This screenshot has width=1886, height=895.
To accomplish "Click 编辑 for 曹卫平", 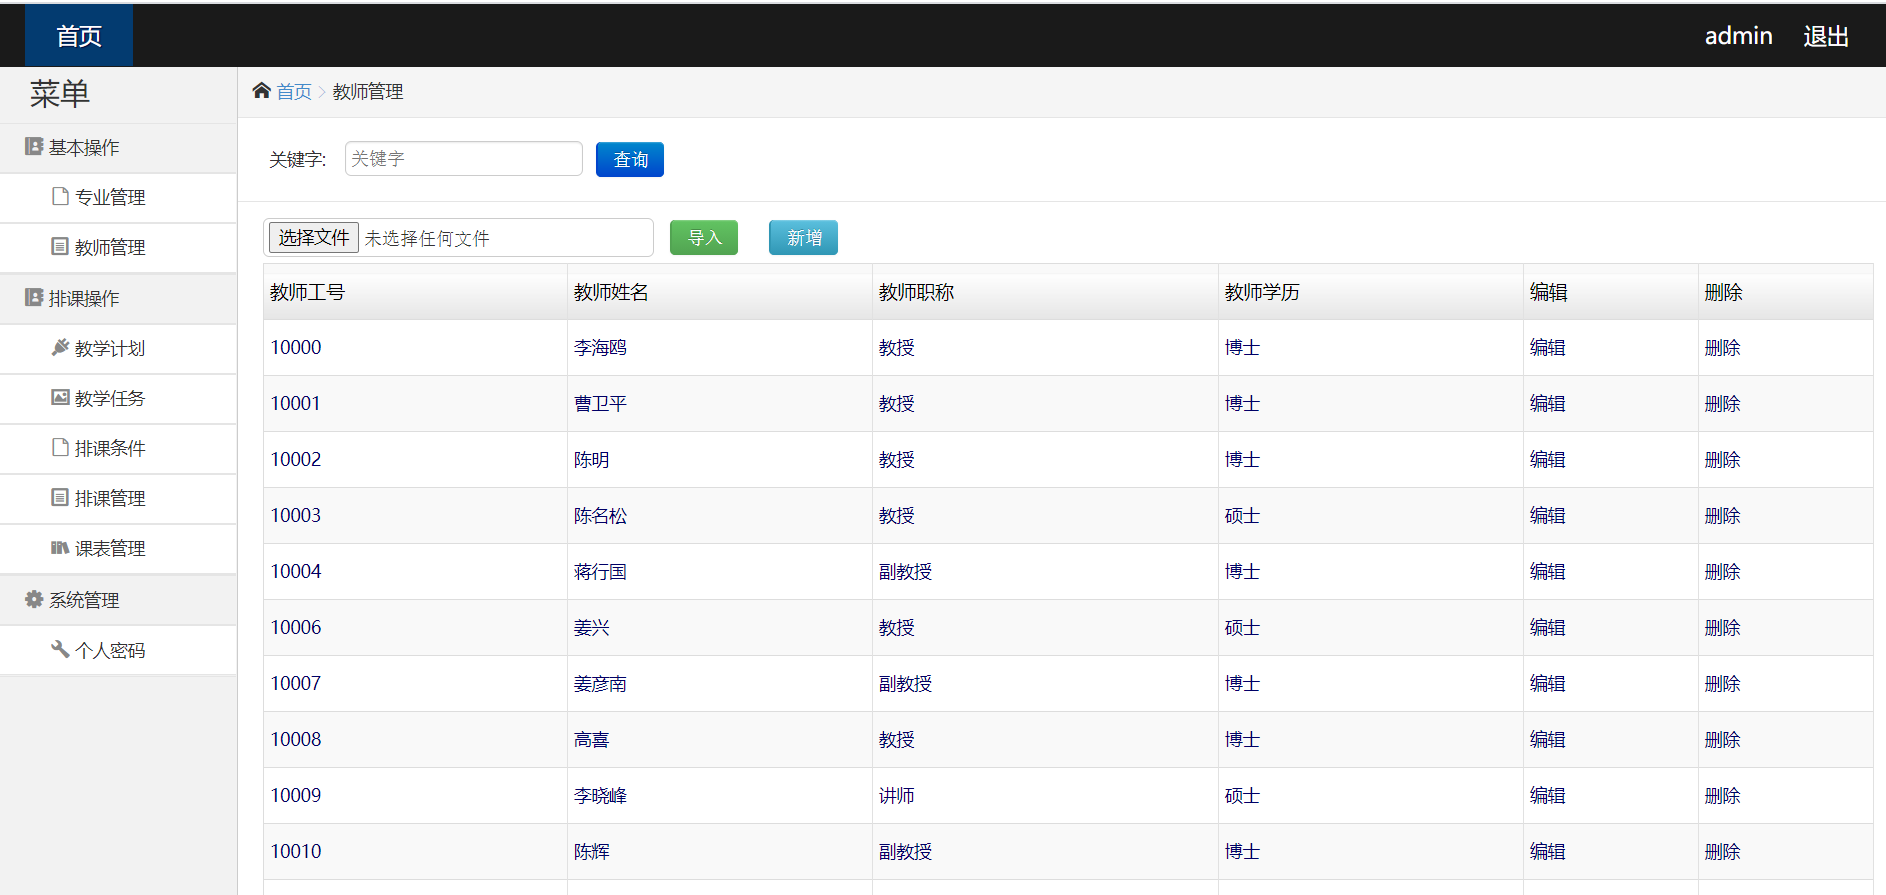I will pyautogui.click(x=1547, y=404).
